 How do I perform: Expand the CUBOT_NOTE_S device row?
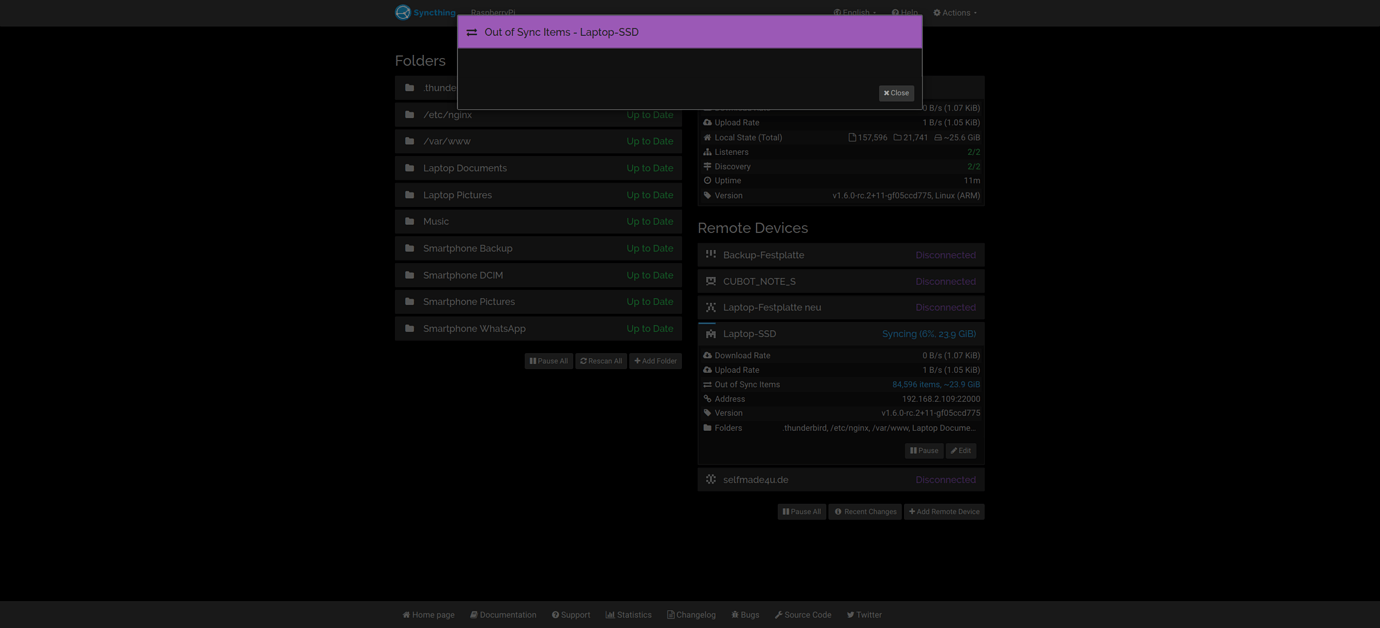[841, 281]
